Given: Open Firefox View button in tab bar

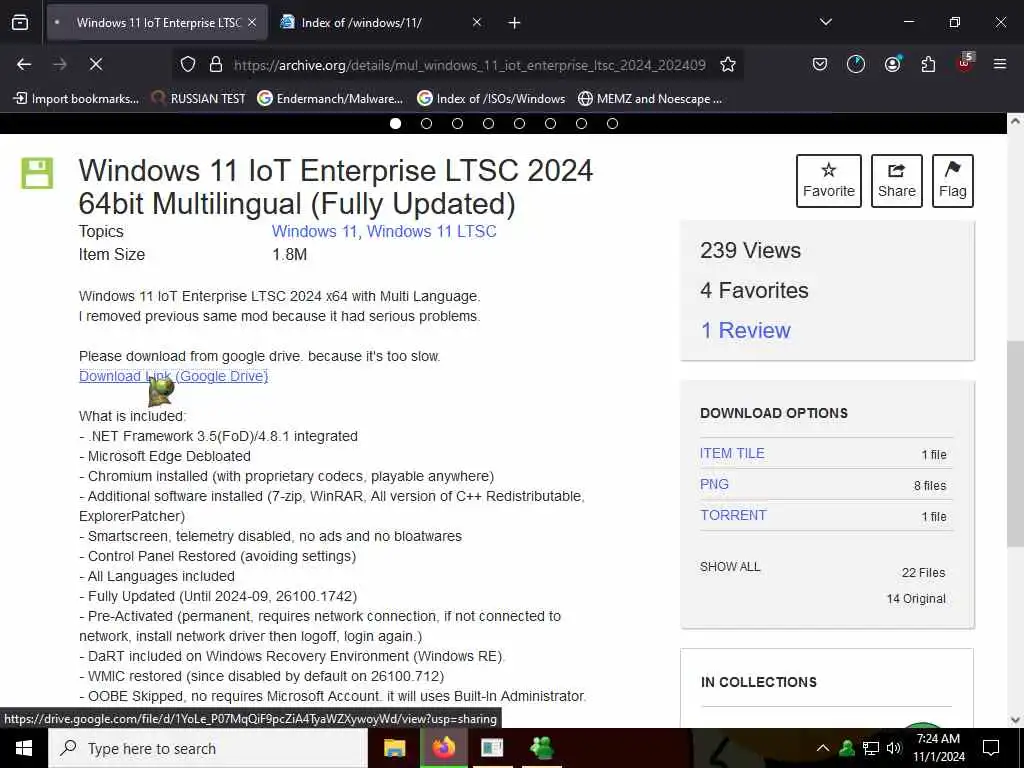Looking at the screenshot, I should point(20,23).
